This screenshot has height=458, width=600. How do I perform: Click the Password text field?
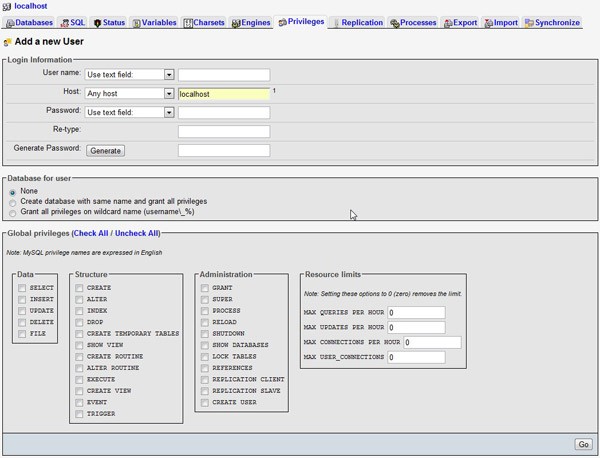[224, 112]
